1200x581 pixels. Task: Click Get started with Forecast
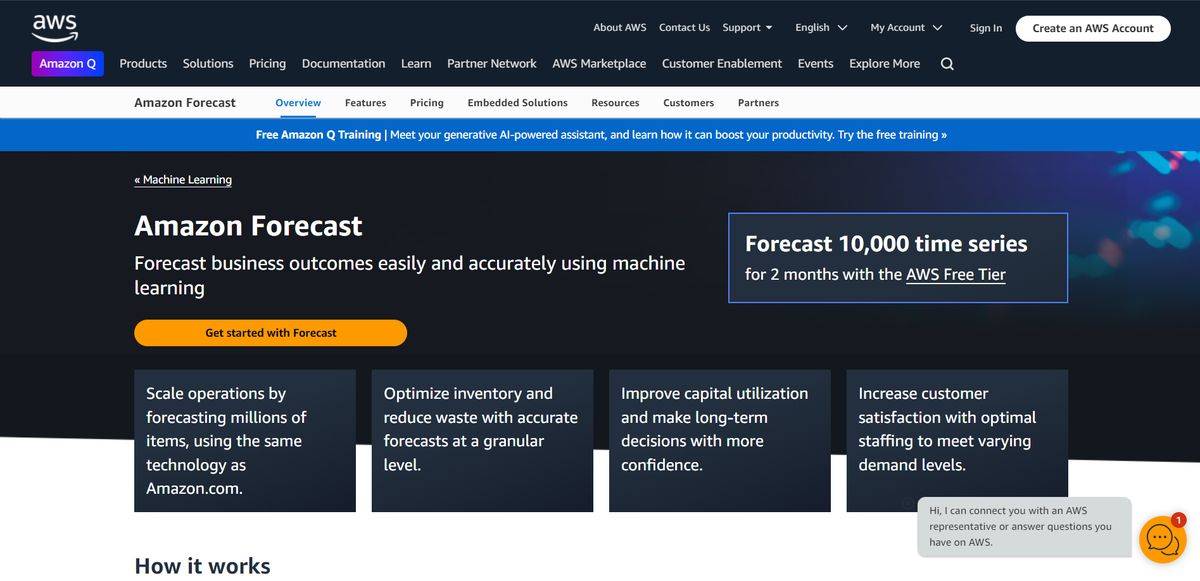click(x=270, y=331)
